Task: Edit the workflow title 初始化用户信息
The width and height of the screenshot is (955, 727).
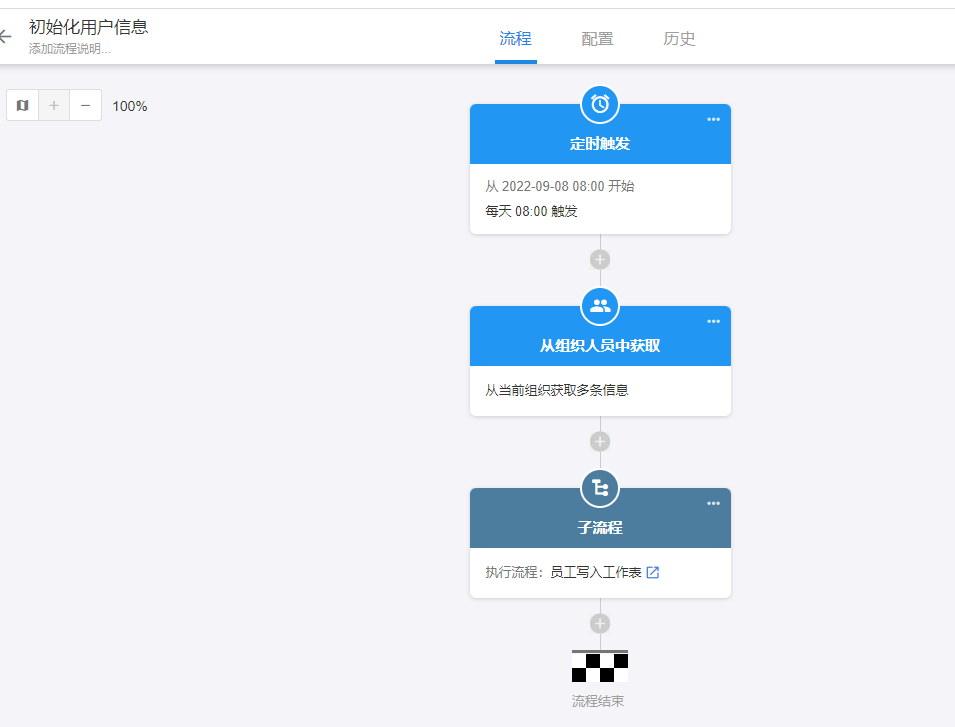Action: pyautogui.click(x=88, y=27)
